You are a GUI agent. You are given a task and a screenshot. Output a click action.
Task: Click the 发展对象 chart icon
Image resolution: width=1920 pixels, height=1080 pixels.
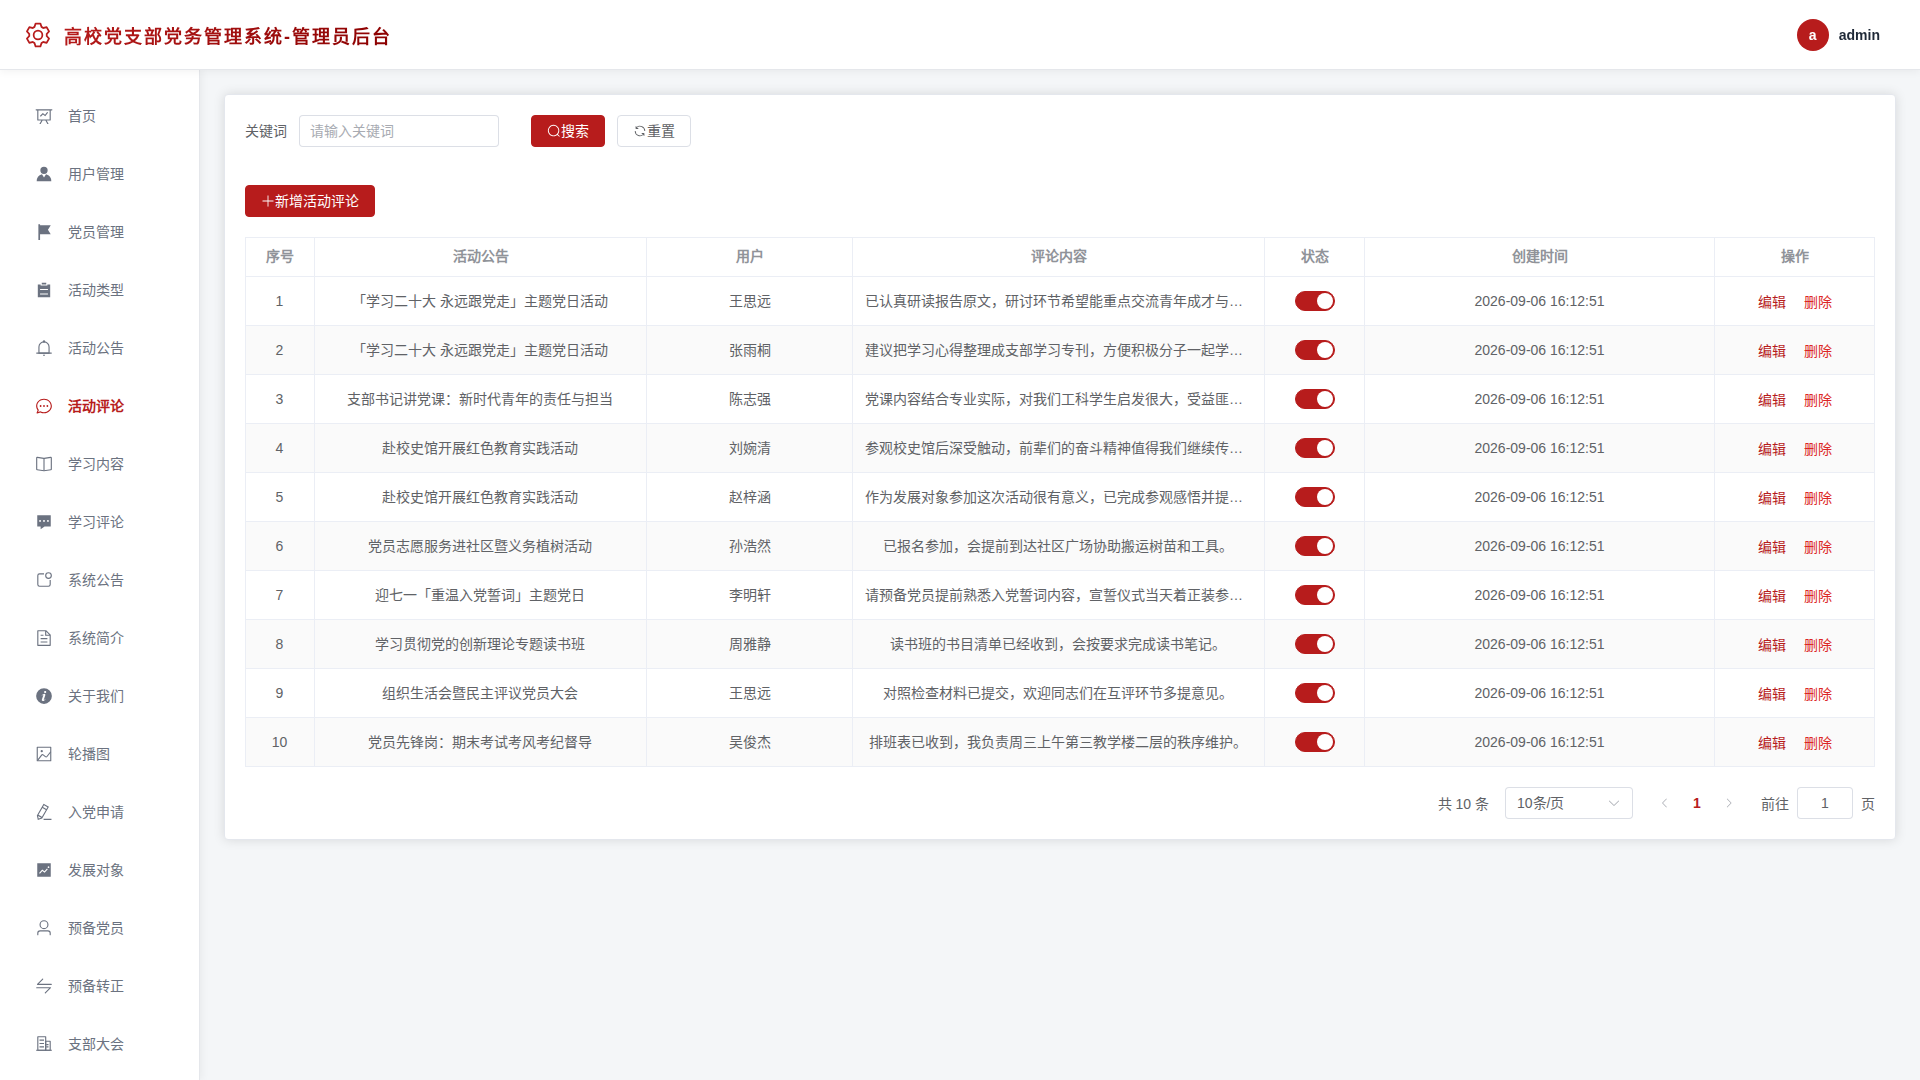point(44,870)
